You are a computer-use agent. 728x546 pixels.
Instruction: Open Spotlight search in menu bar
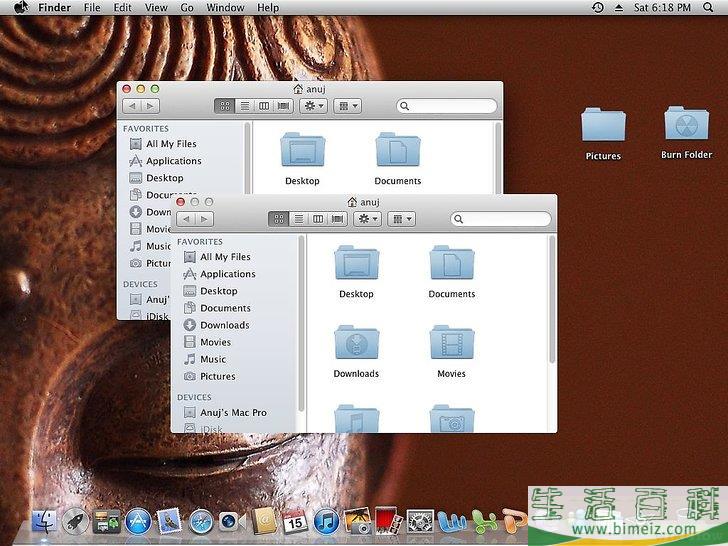(x=708, y=7)
